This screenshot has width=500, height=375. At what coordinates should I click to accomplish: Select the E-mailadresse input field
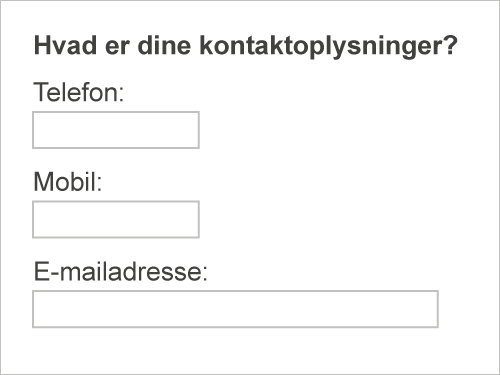pos(235,309)
